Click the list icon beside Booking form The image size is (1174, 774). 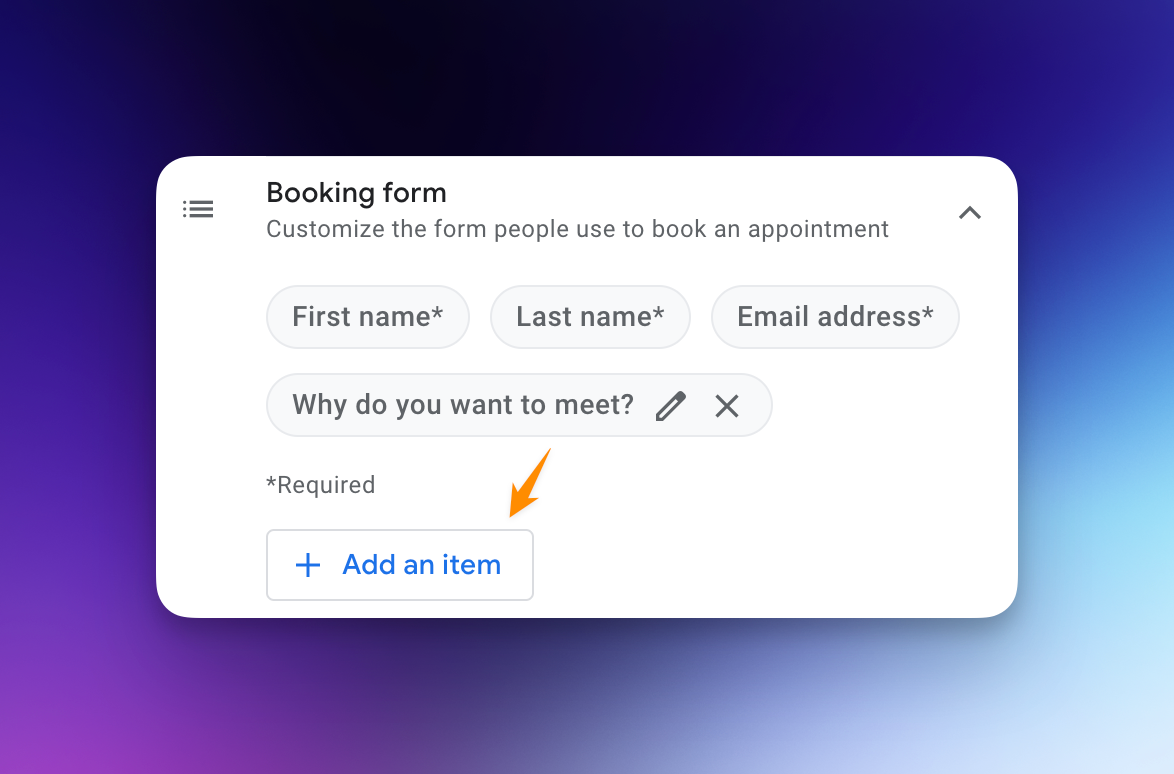198,209
